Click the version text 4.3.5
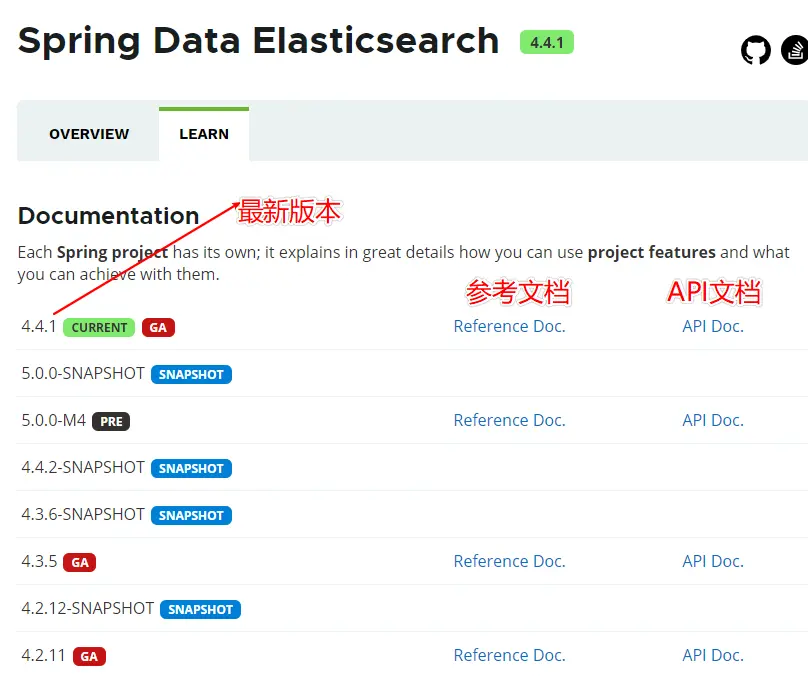Screen dimensions: 808x693 tap(39, 561)
